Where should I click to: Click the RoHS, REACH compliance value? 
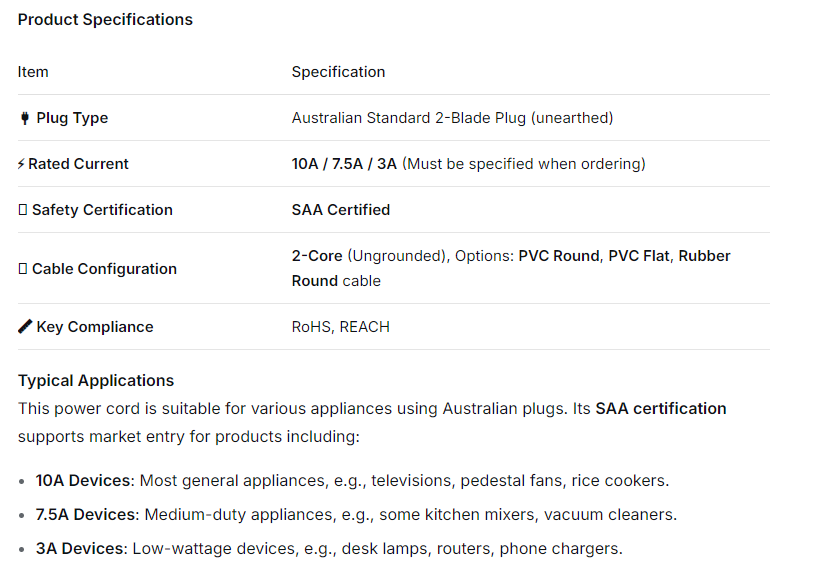[341, 327]
